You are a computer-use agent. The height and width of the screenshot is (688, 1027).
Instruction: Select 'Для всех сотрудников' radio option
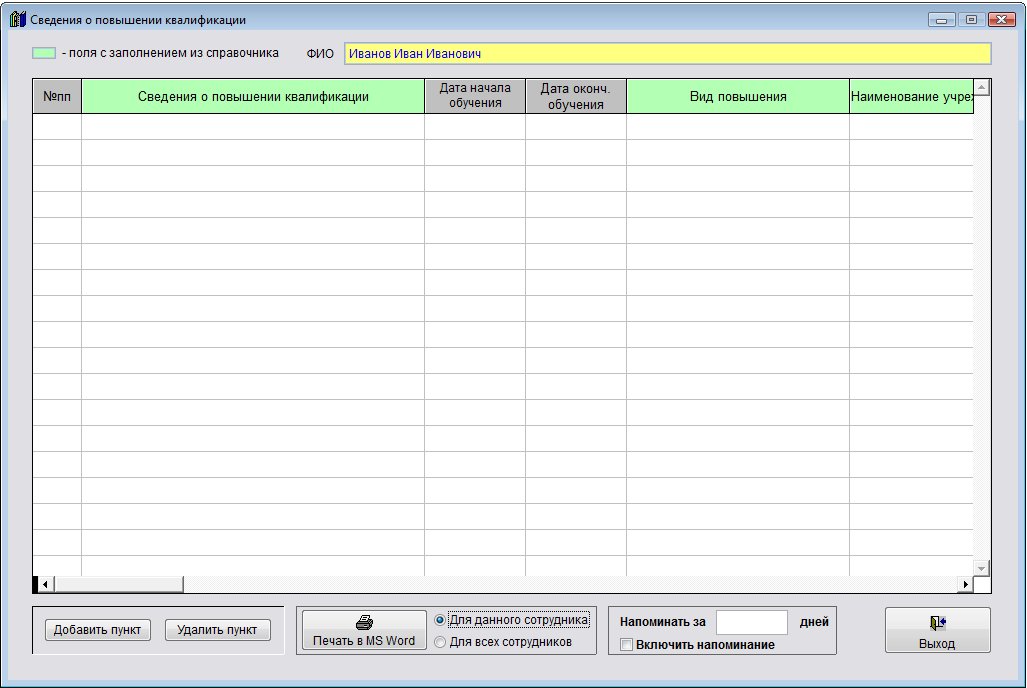(x=440, y=642)
